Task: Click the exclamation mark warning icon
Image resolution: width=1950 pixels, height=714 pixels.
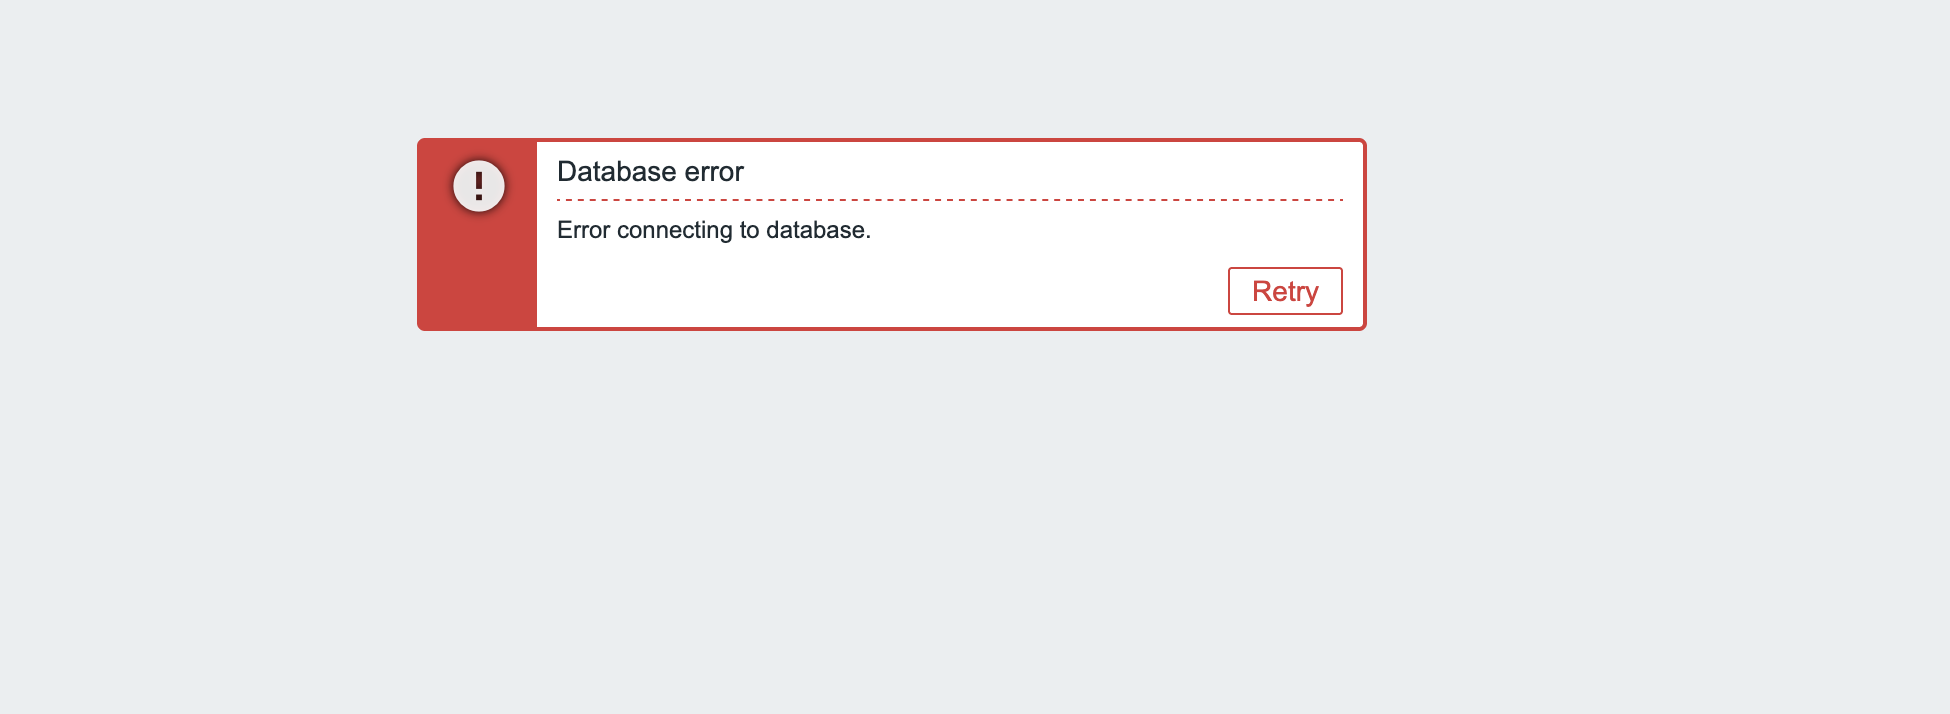Action: point(479,186)
